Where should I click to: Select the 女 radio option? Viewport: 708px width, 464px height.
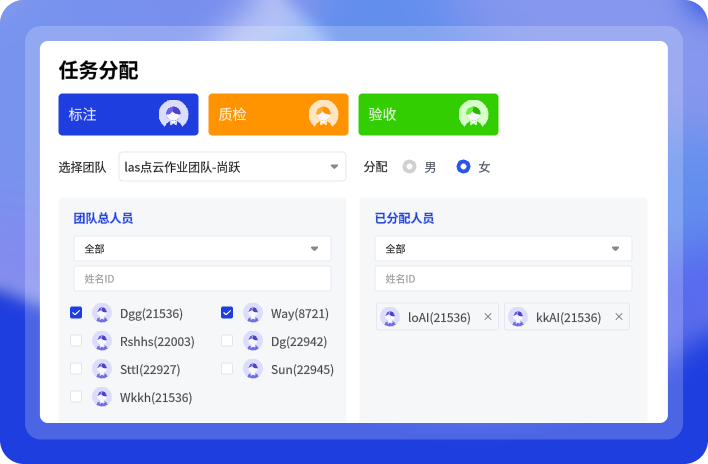pyautogui.click(x=463, y=167)
